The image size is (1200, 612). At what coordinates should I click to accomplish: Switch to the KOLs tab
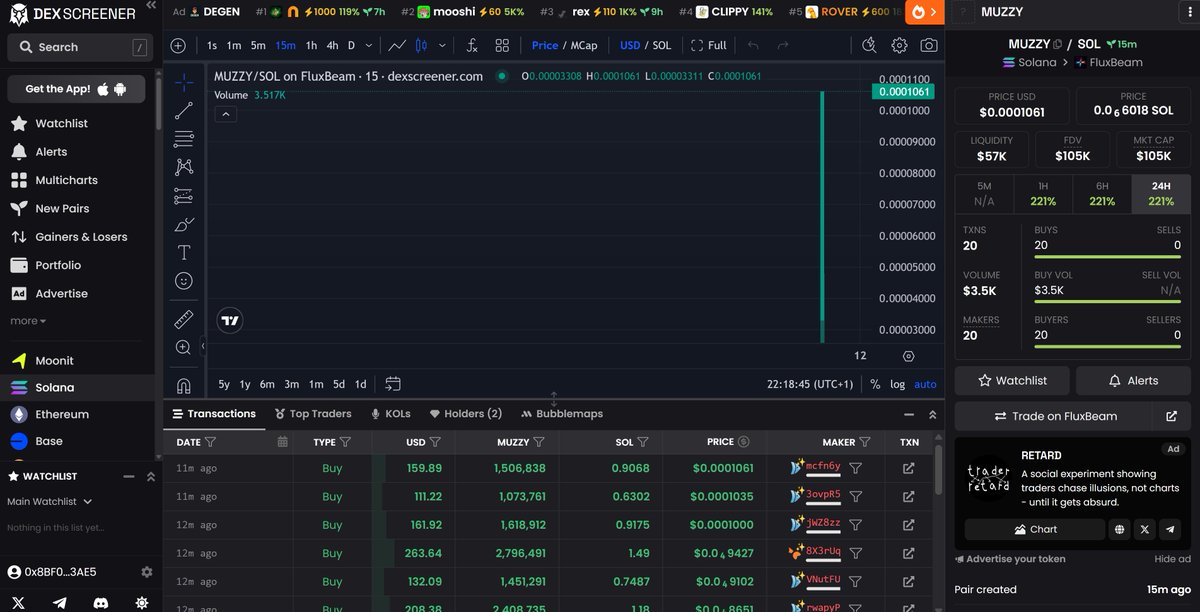(x=390, y=413)
